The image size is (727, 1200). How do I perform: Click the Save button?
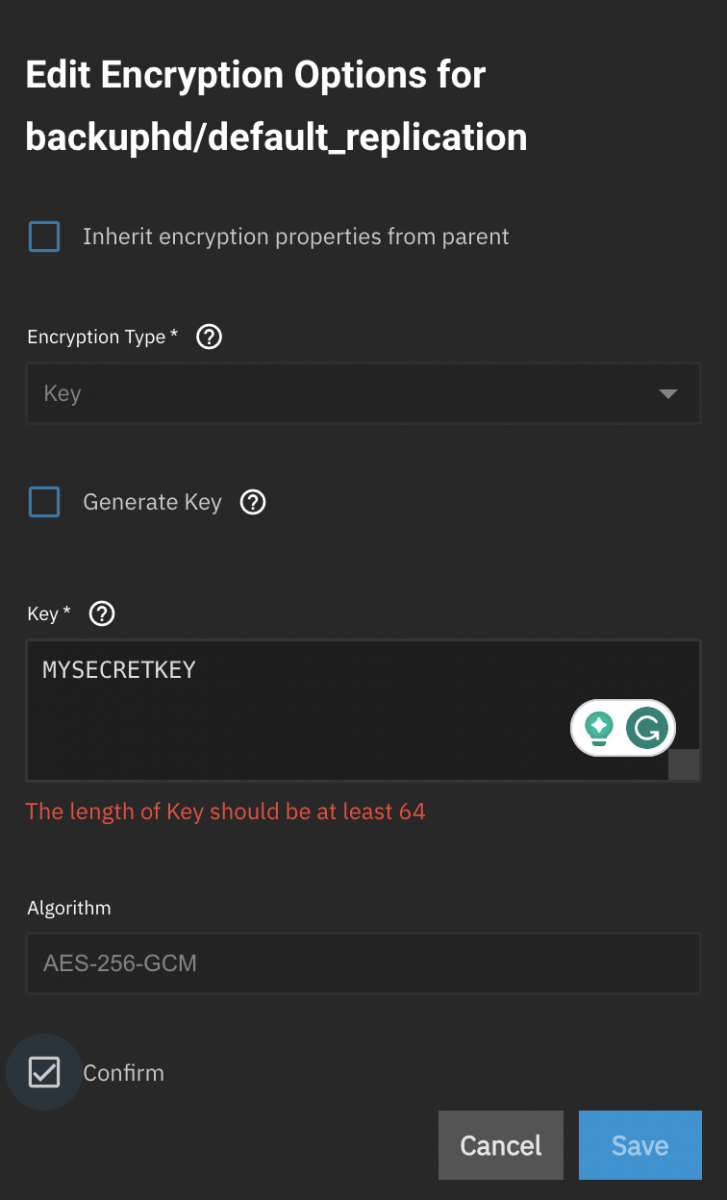[x=640, y=1145]
